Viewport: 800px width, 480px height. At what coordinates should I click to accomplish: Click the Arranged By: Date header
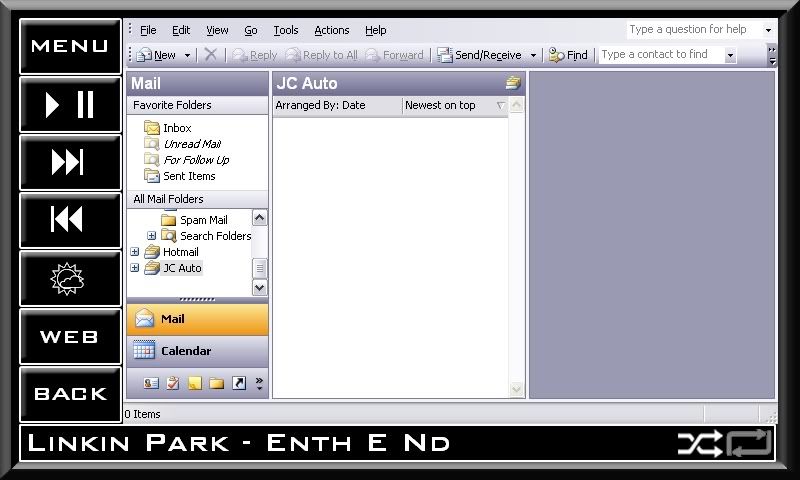point(337,106)
